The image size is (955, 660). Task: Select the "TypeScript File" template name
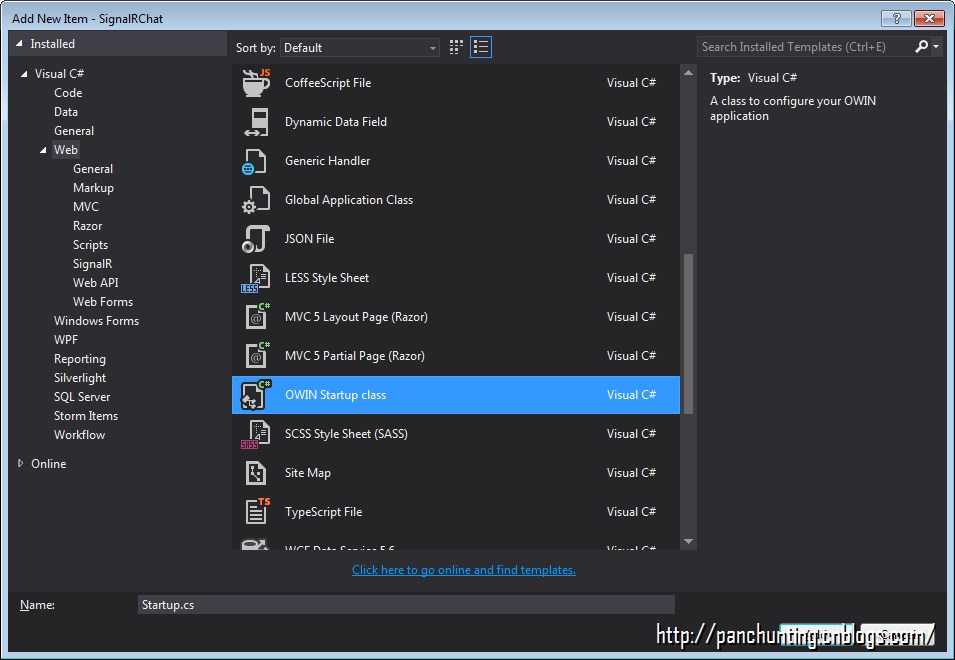coord(323,511)
